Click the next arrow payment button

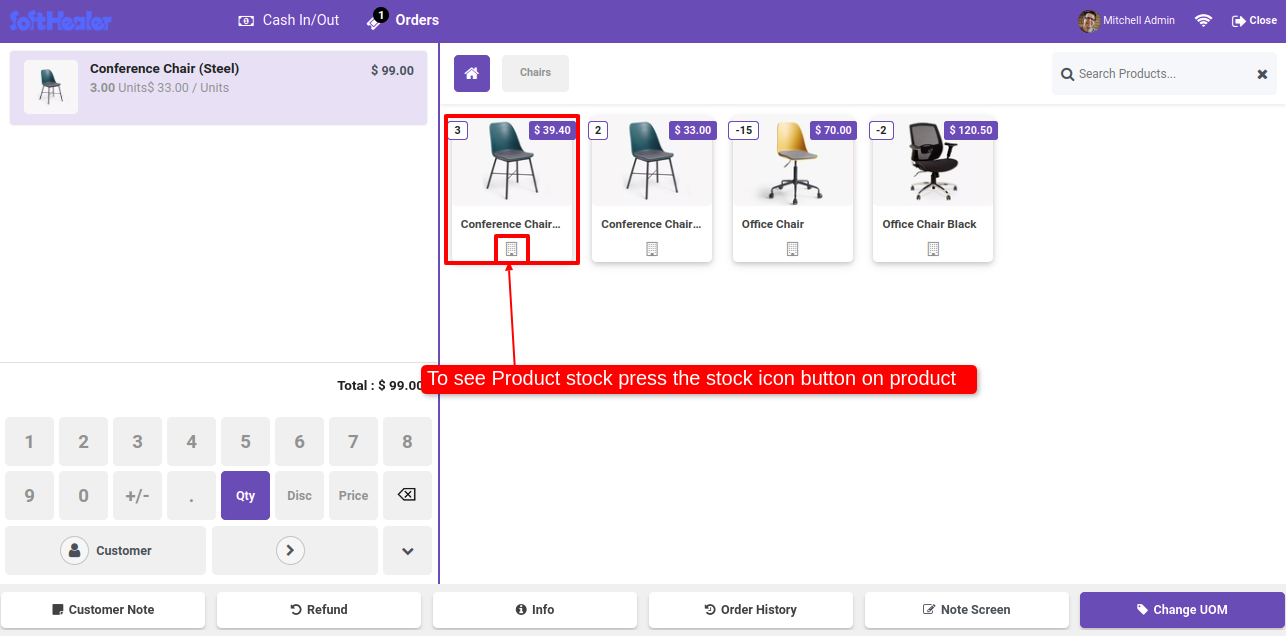295,550
